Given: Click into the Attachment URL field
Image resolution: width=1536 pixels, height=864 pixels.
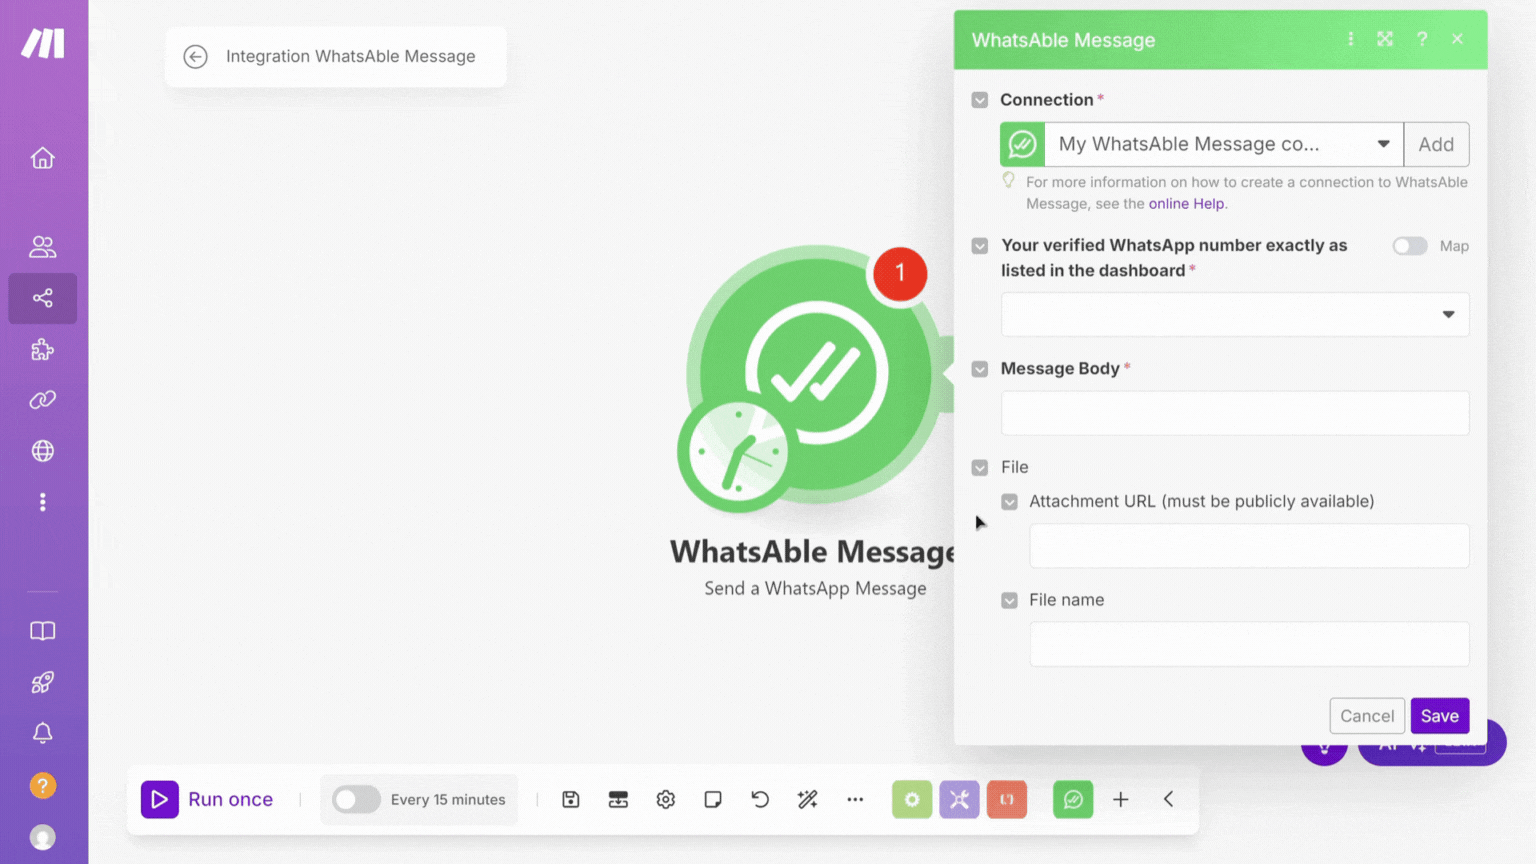Looking at the screenshot, I should coord(1249,546).
